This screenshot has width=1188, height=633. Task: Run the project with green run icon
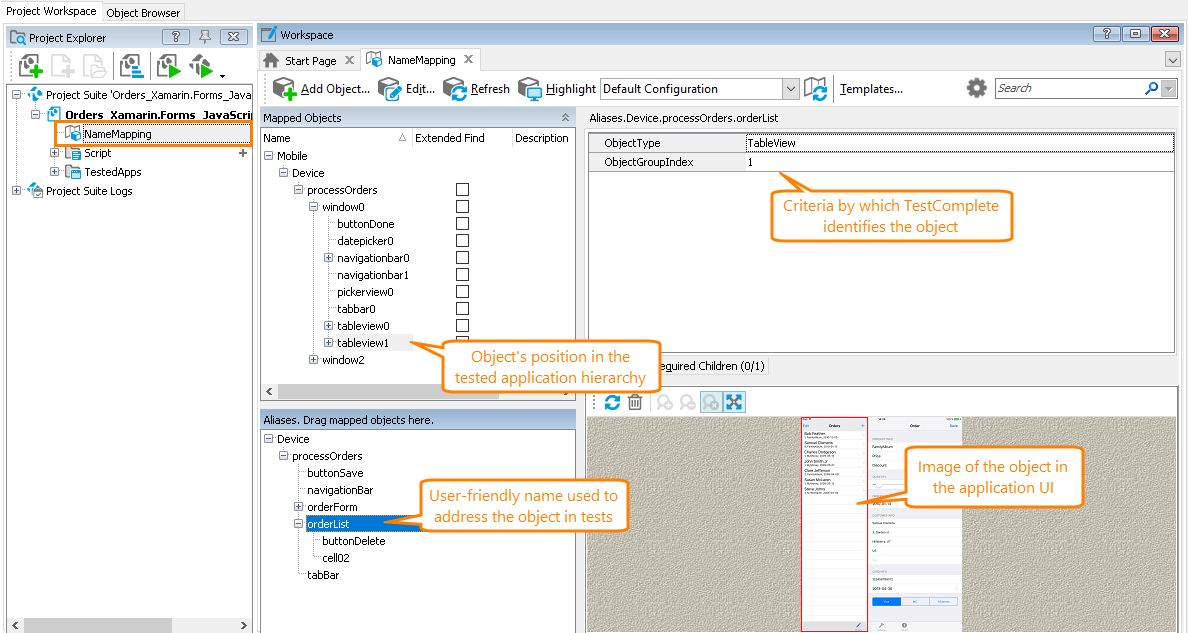point(169,66)
